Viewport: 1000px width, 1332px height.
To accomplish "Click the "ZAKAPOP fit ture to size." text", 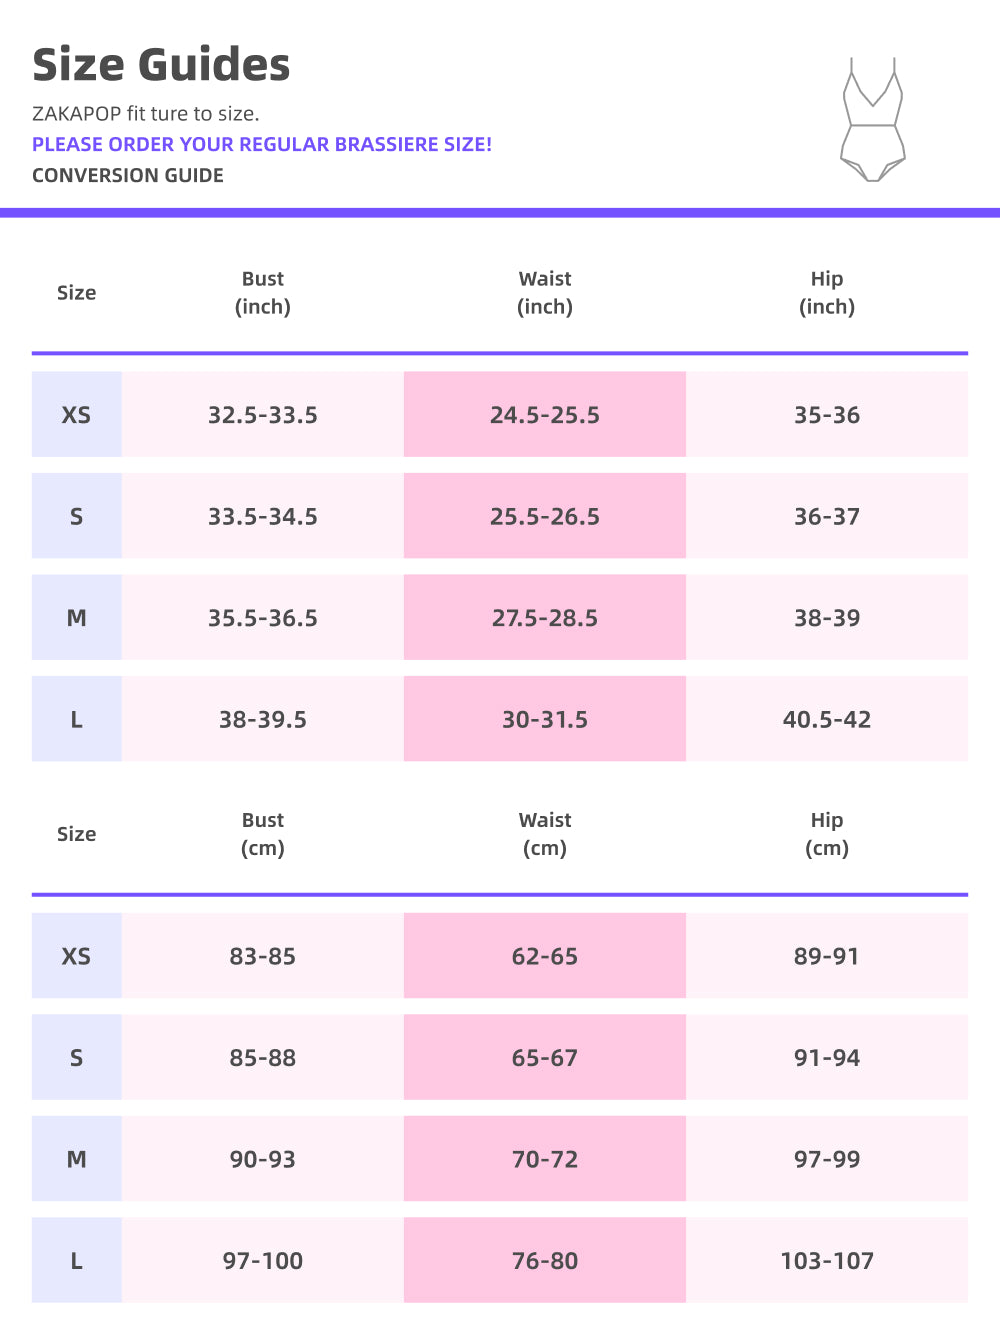I will click(x=146, y=113).
